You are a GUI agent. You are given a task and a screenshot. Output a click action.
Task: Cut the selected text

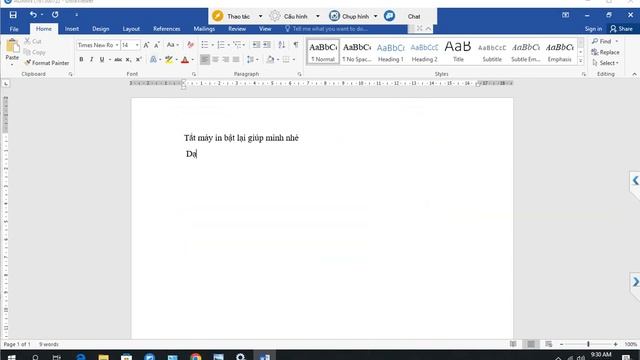[33, 41]
